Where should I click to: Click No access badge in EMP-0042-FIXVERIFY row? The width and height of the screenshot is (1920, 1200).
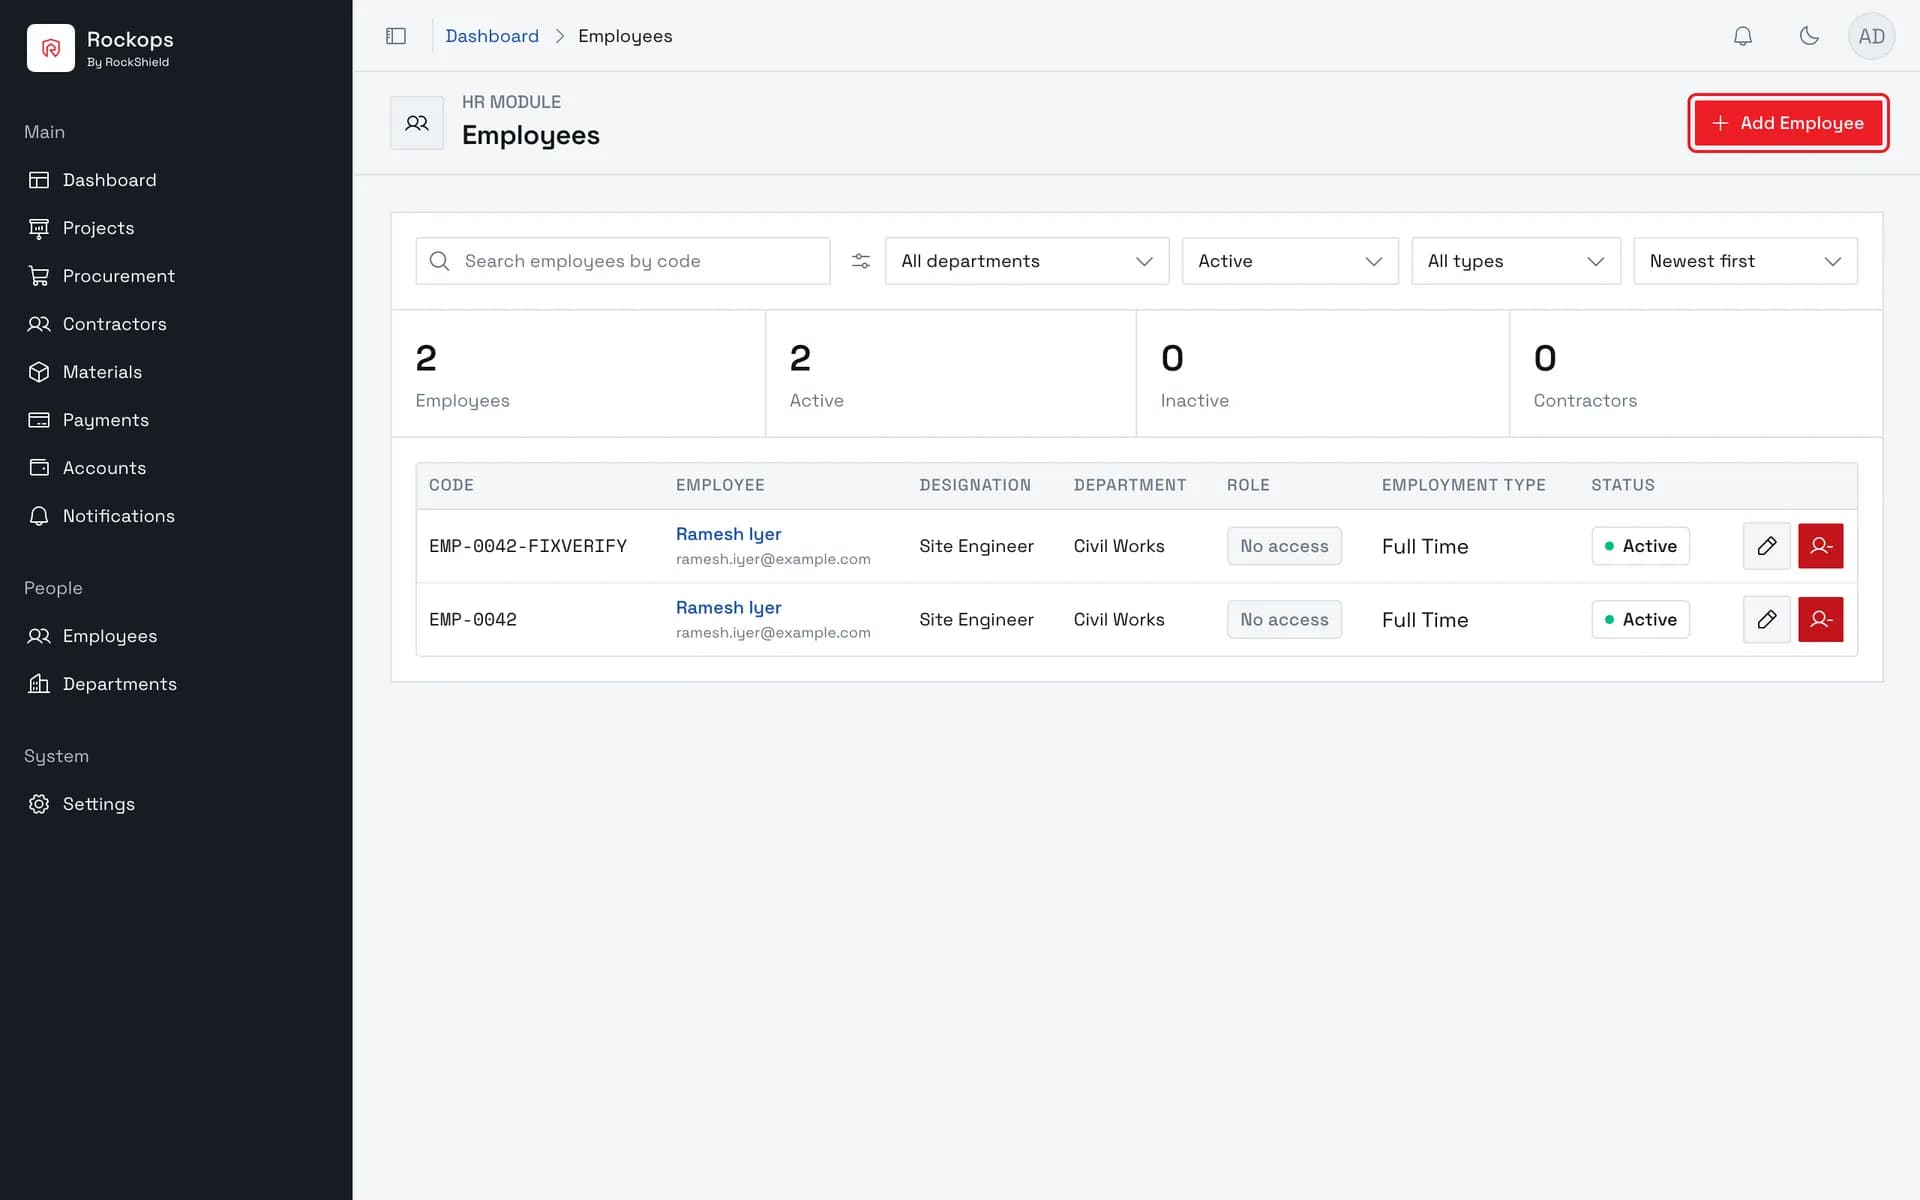1284,546
